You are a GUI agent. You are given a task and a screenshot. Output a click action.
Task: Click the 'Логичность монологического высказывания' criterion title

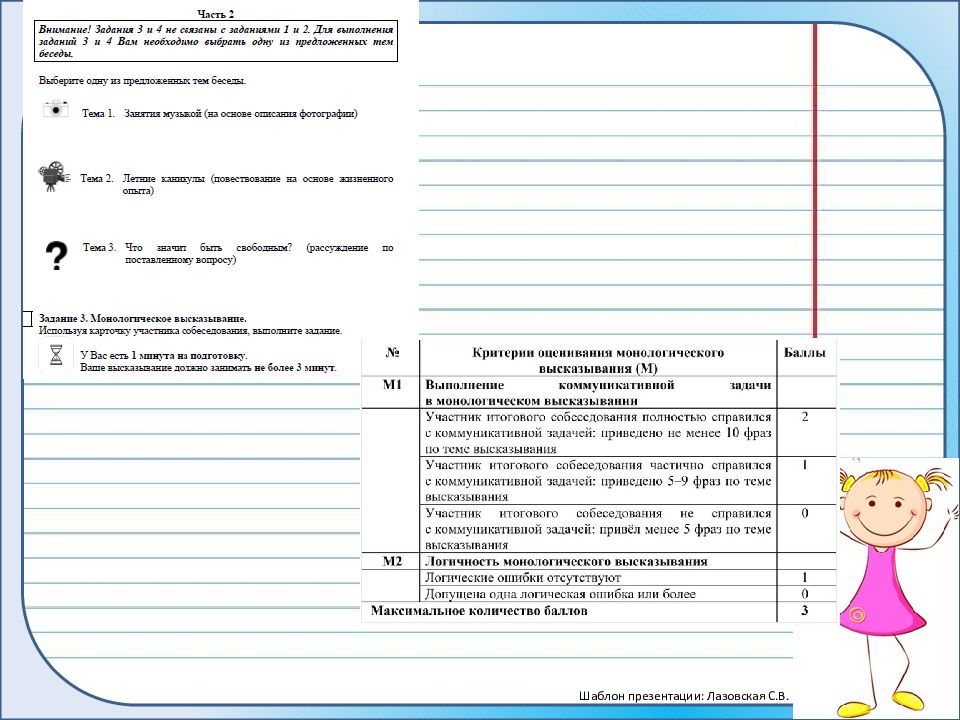pos(566,561)
